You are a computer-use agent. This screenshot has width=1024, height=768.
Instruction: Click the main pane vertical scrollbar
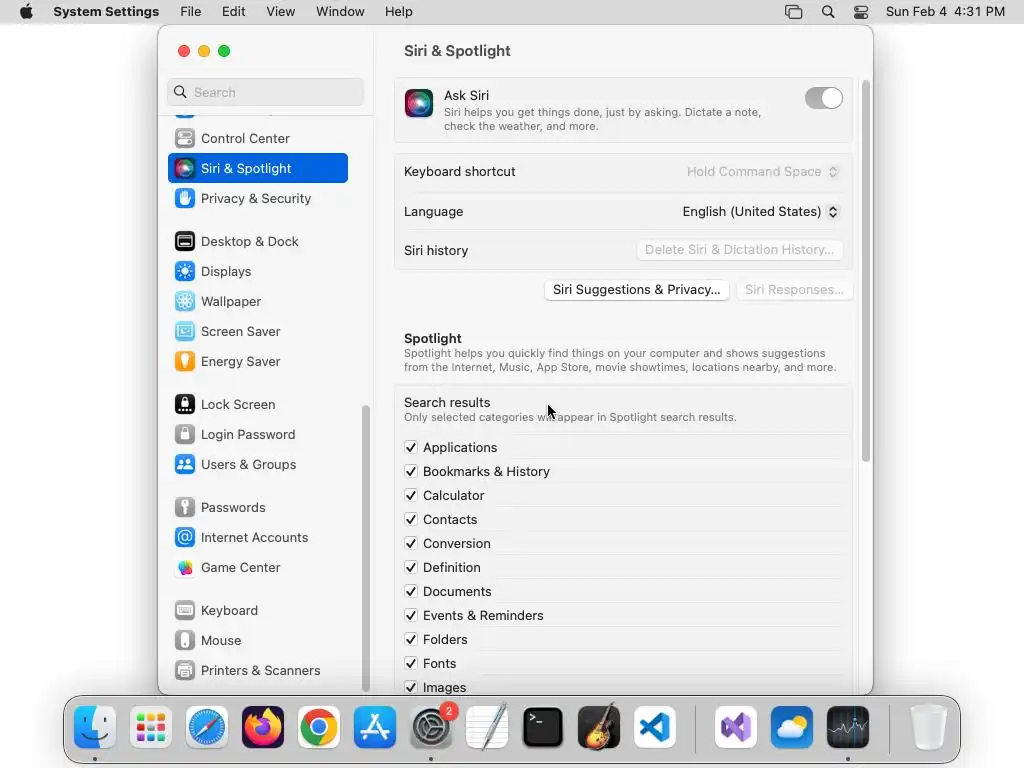pos(866,271)
